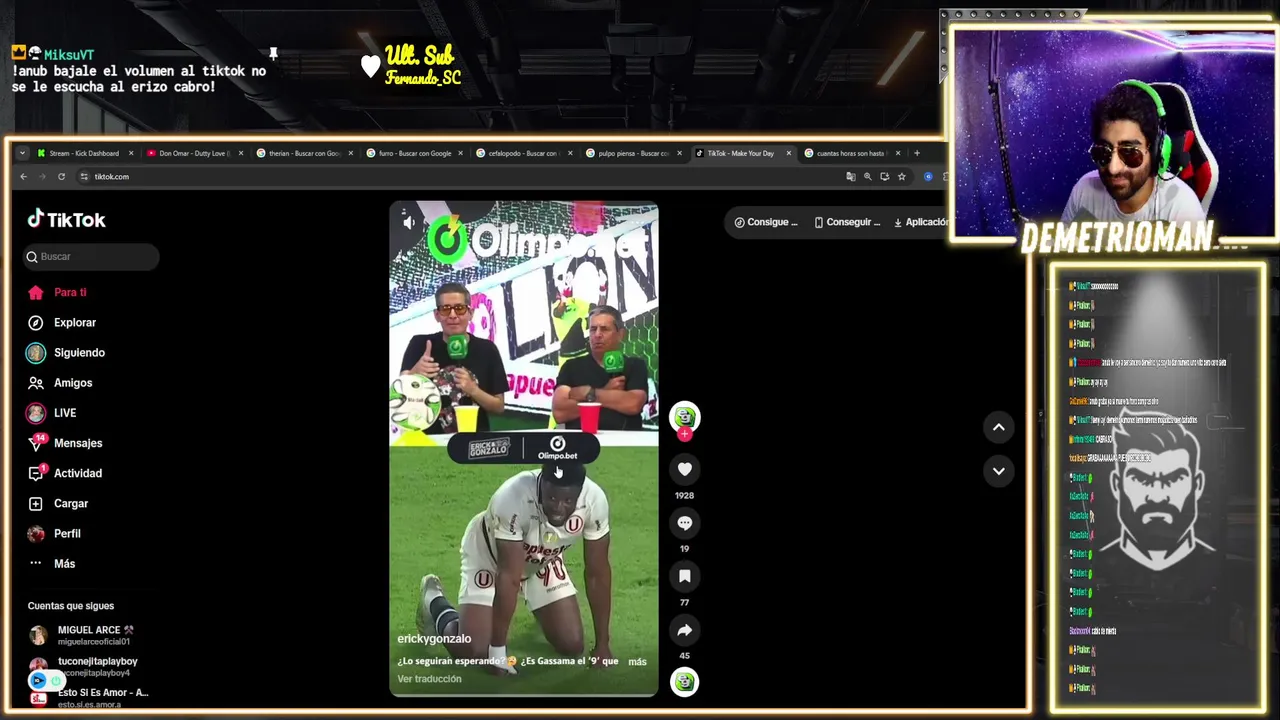Mute the TikTok video sound
The width and height of the screenshot is (1280, 720).
coord(408,222)
